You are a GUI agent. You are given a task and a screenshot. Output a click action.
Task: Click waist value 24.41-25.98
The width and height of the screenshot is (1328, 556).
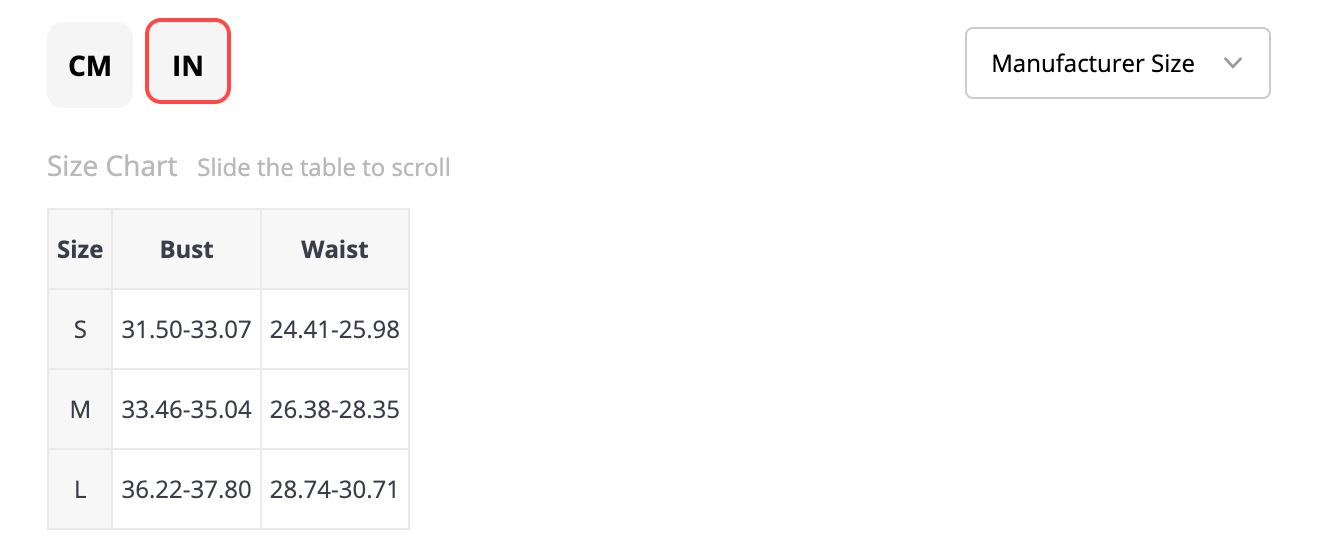(x=335, y=329)
